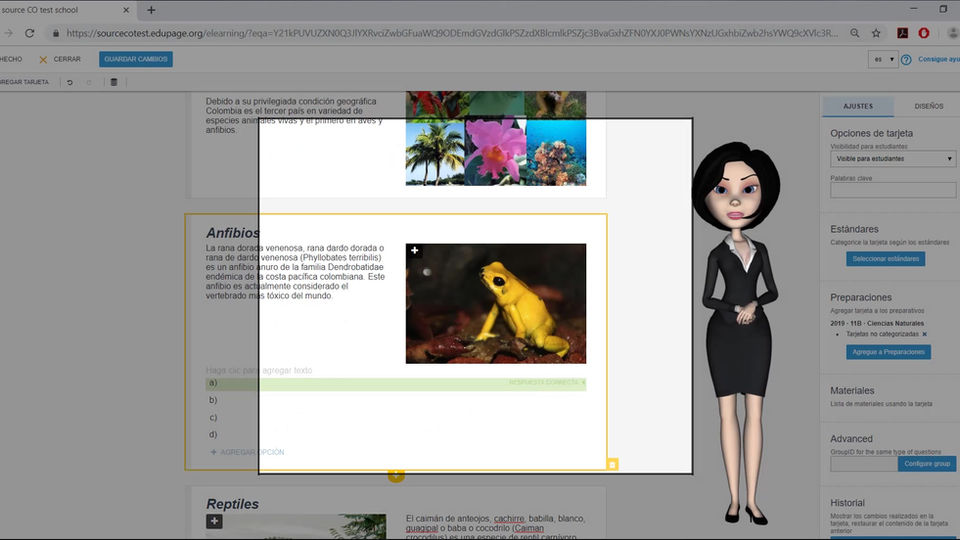This screenshot has height=540, width=960.
Task: Switch to the DISEÑOS tab
Action: pyautogui.click(x=929, y=106)
